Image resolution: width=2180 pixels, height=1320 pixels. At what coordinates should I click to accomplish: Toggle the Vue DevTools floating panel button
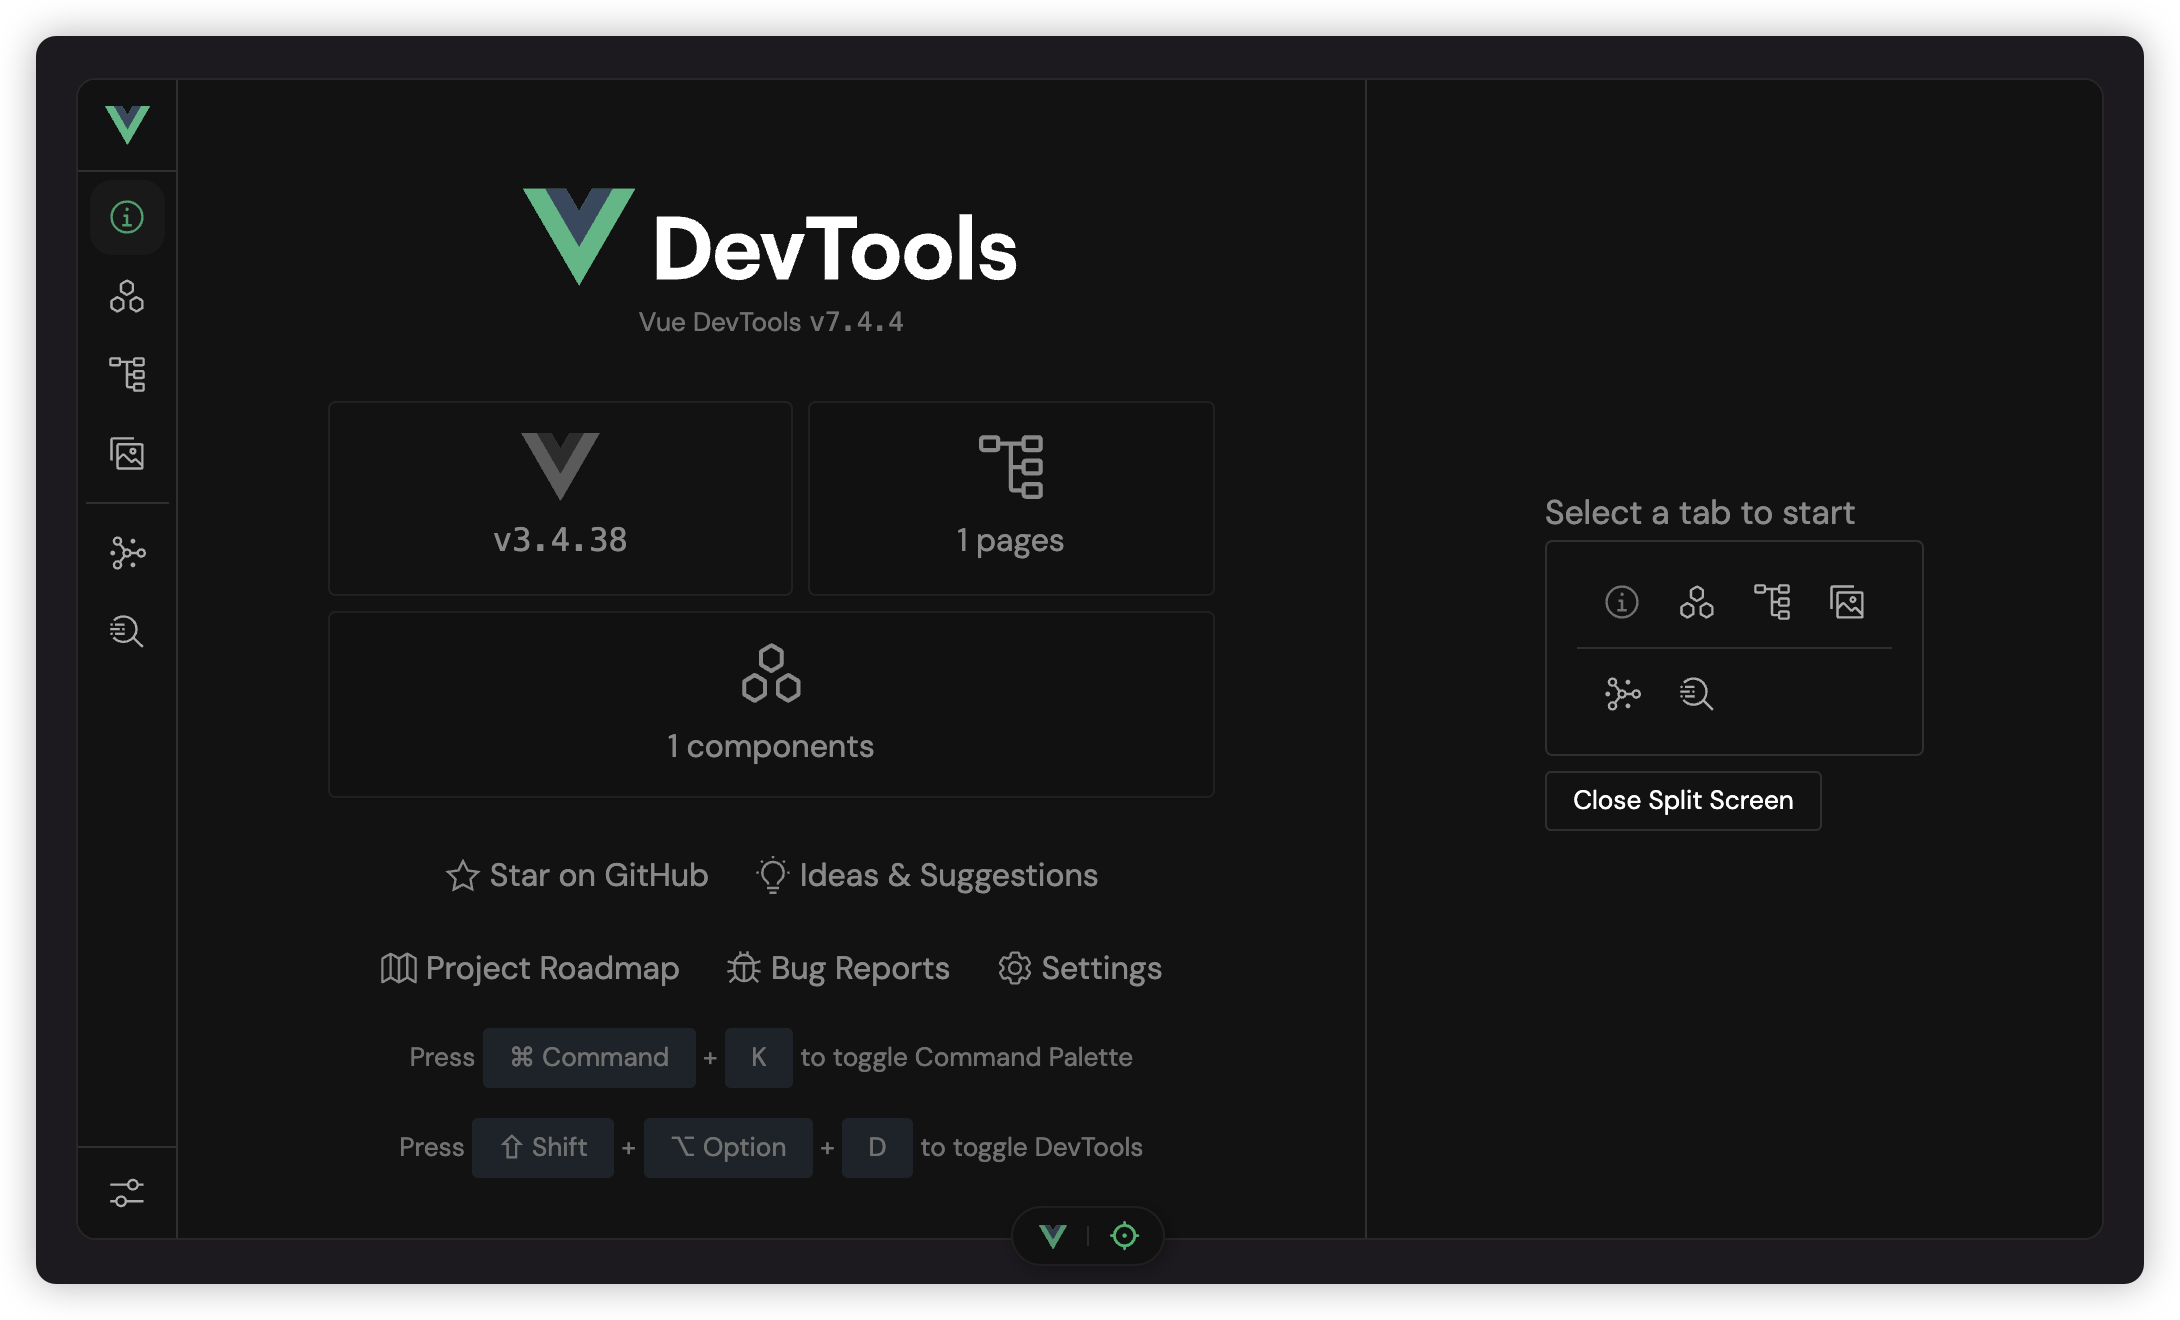pos(1053,1236)
